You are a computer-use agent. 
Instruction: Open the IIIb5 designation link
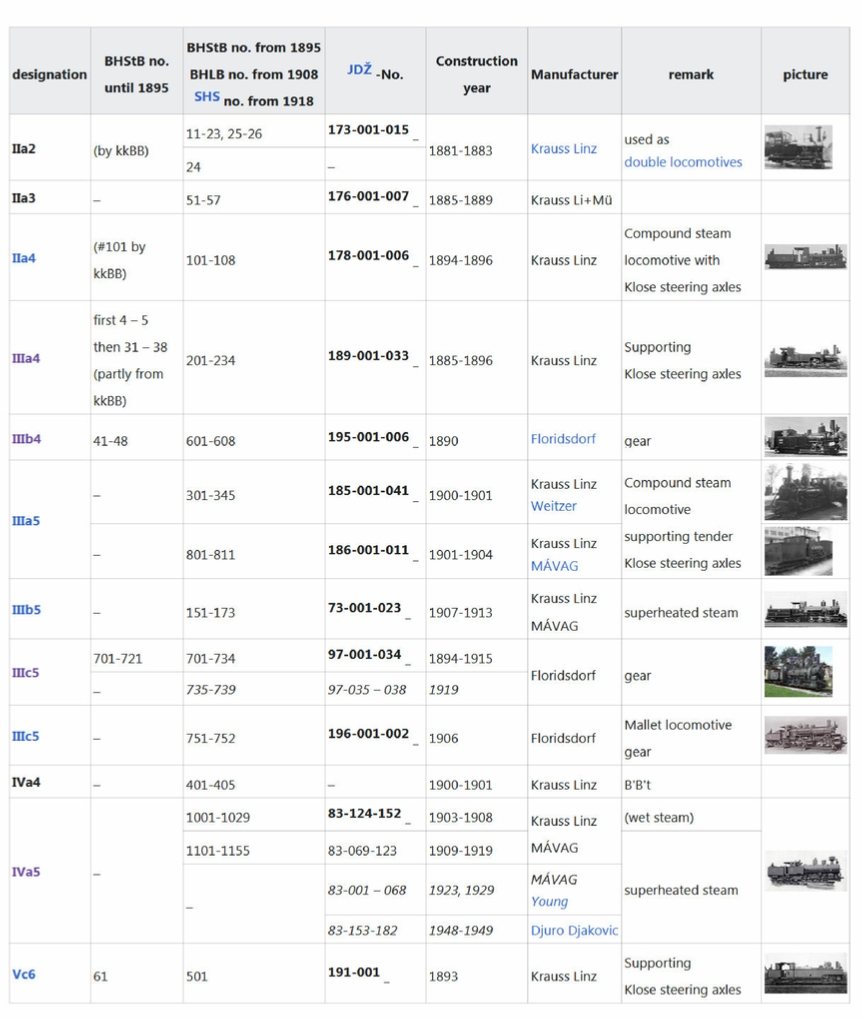click(x=26, y=610)
